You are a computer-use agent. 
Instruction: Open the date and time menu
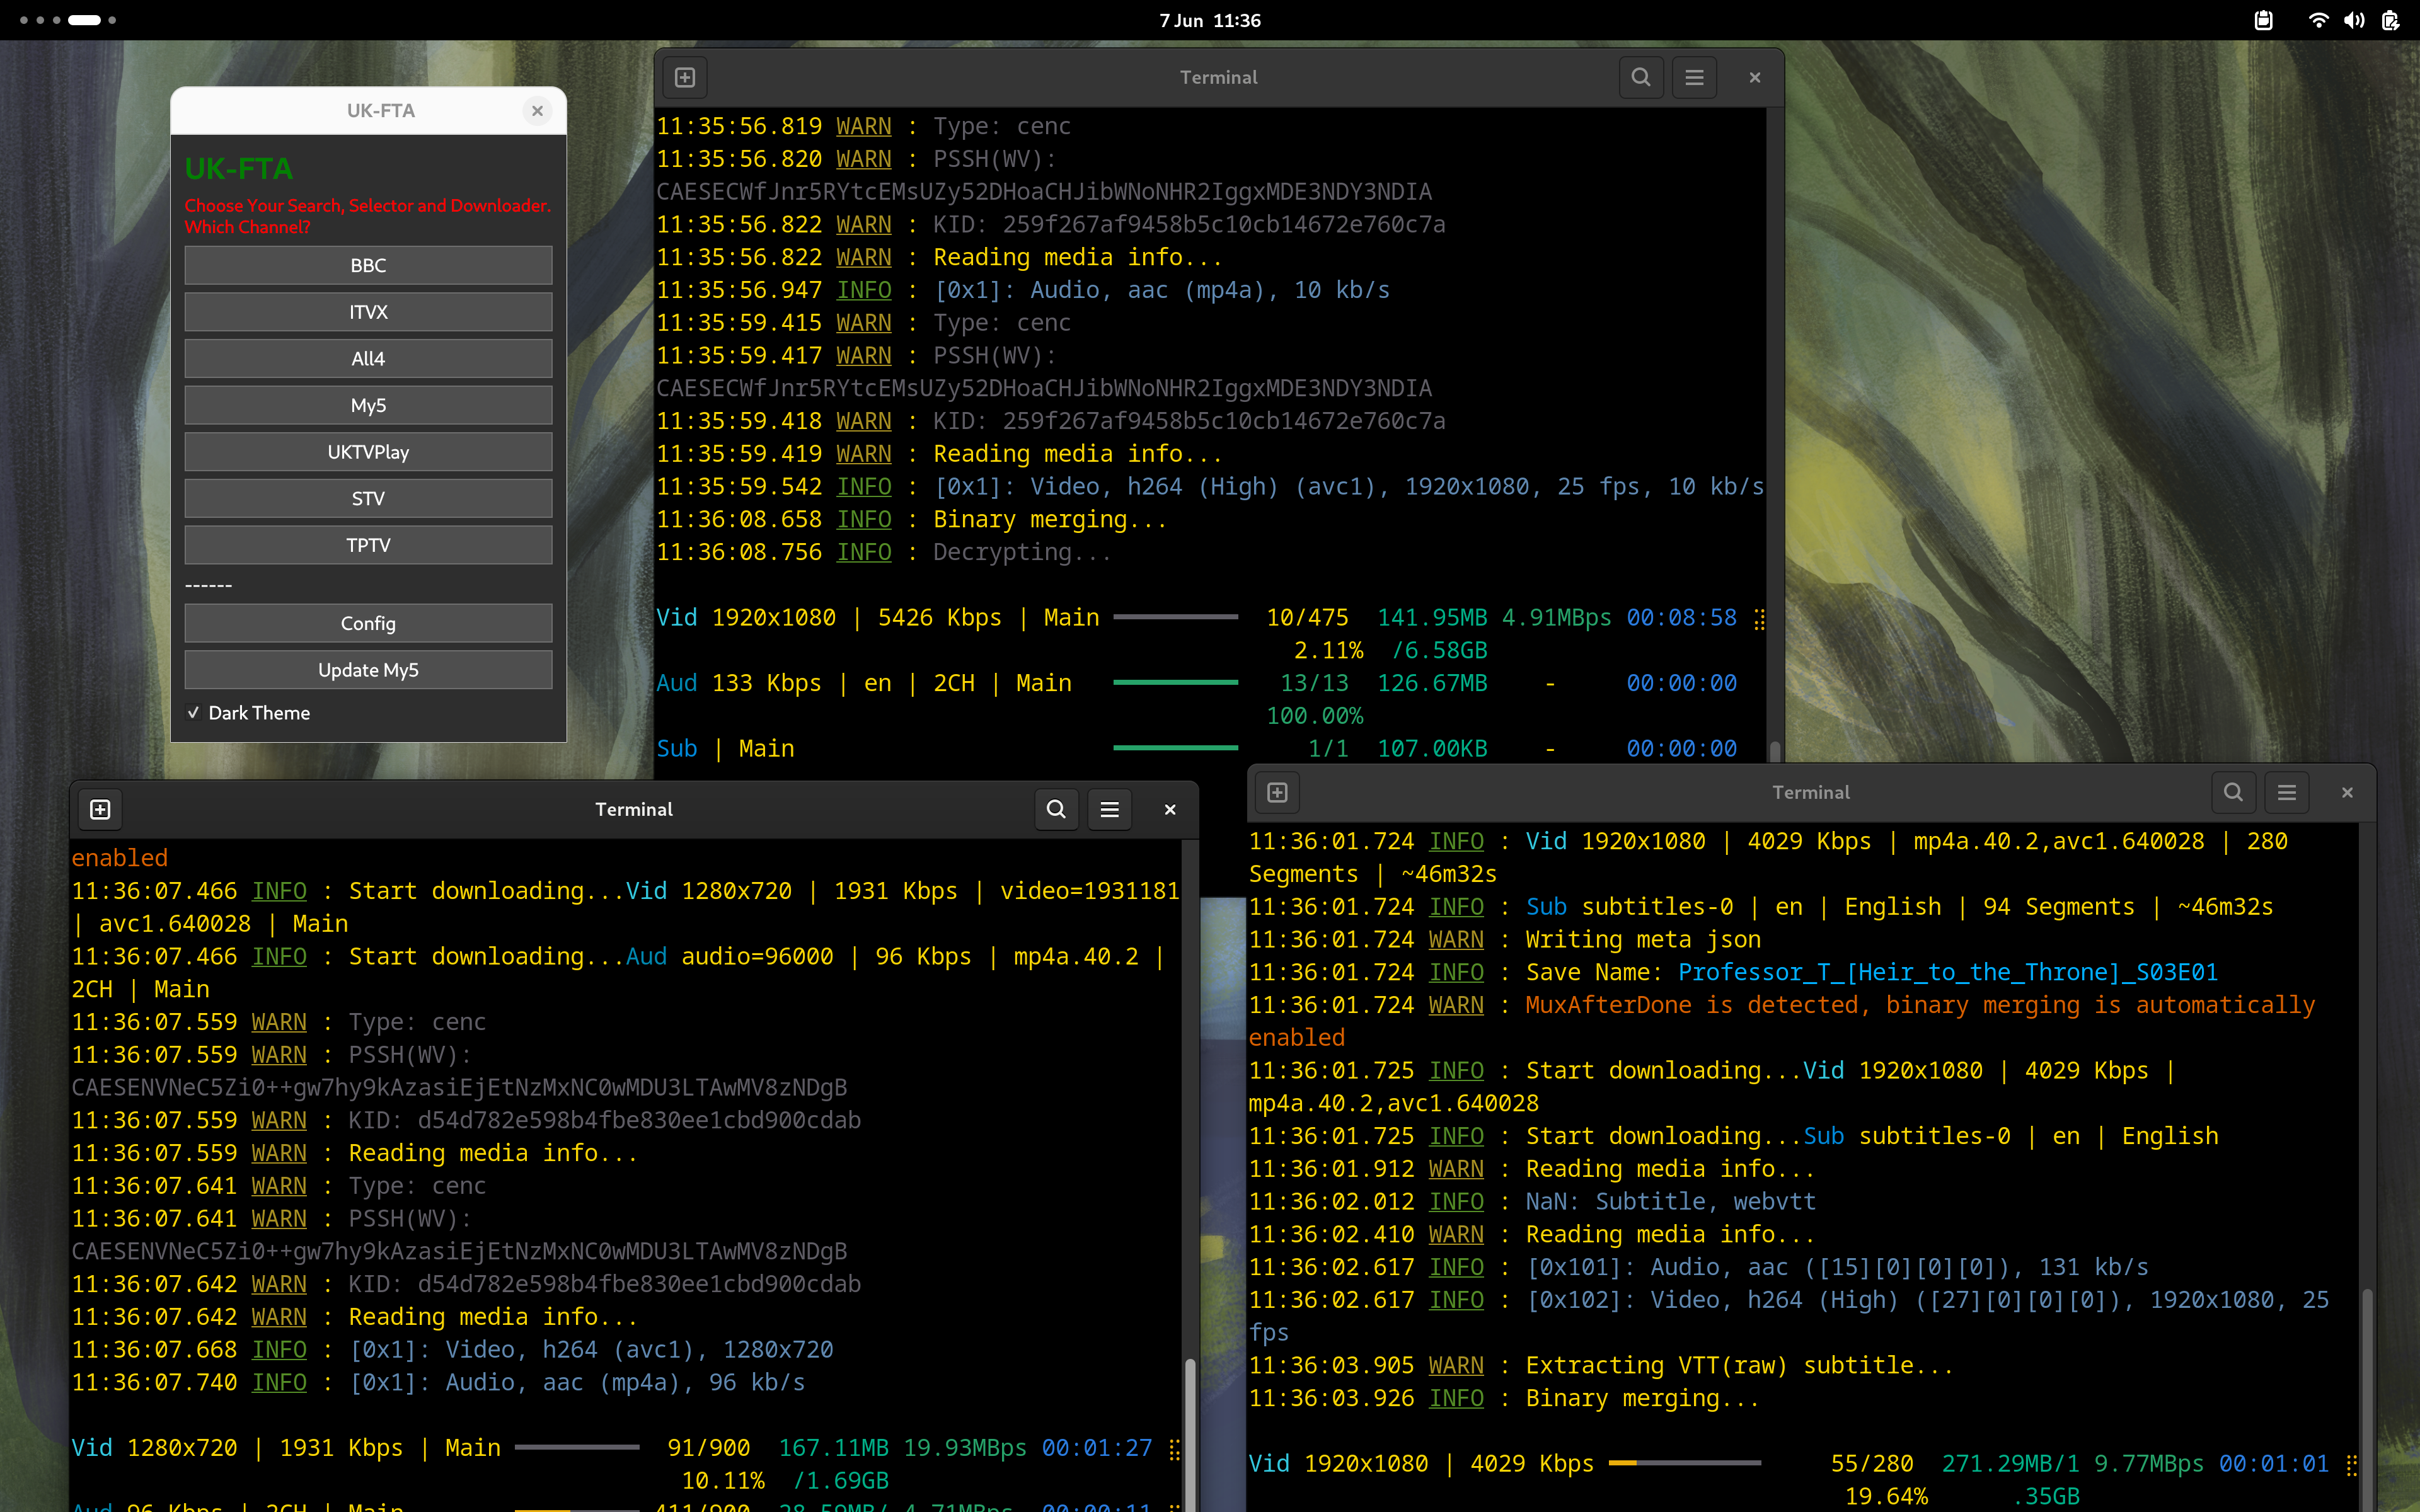pyautogui.click(x=1210, y=20)
